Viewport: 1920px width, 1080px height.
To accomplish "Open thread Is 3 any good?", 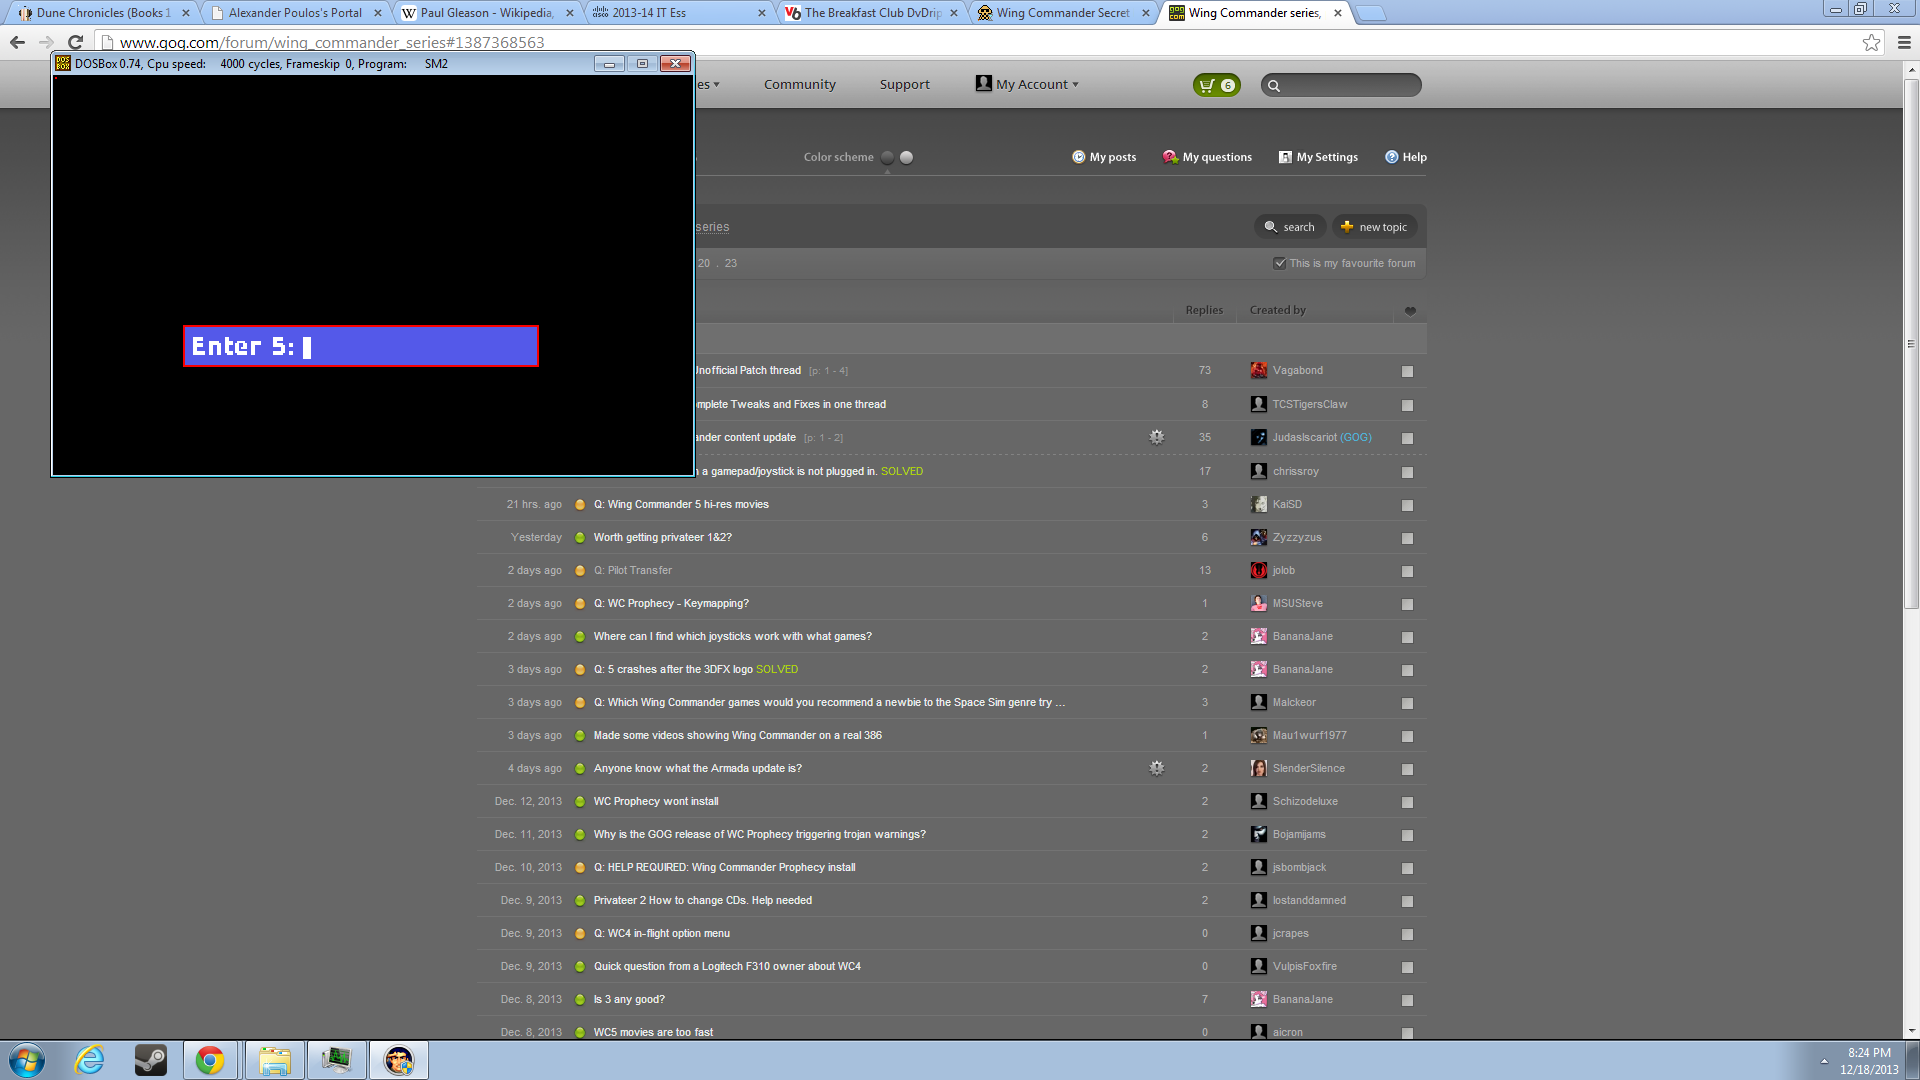I will [x=629, y=999].
